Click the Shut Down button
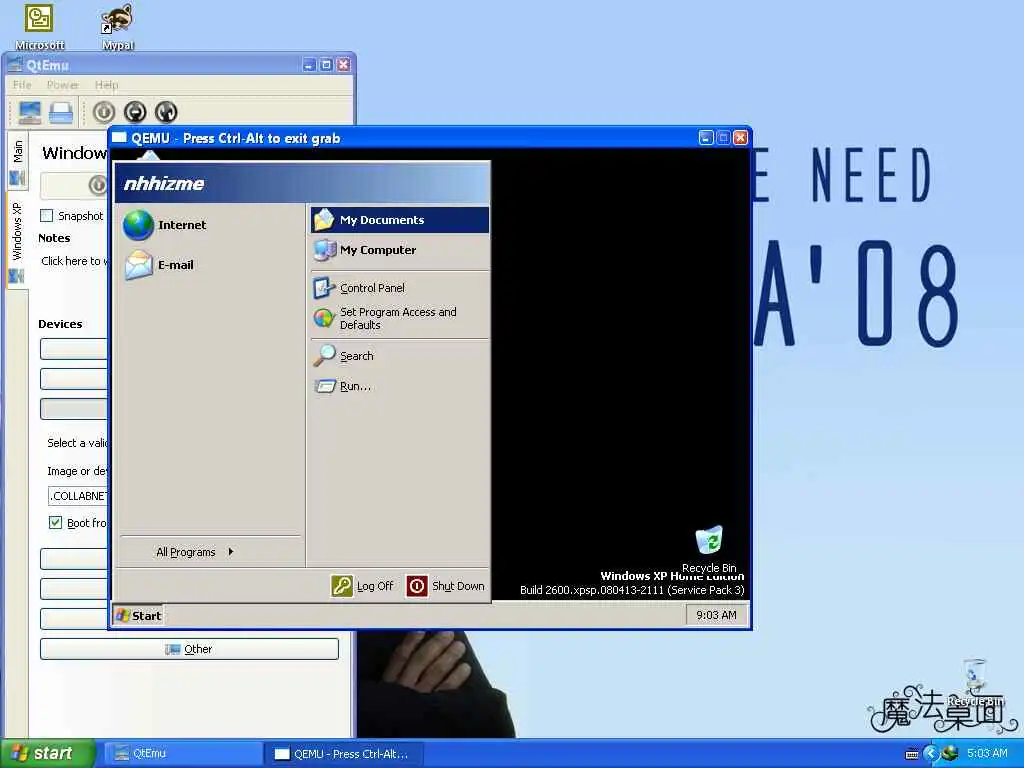The width and height of the screenshot is (1024, 768). [x=446, y=586]
